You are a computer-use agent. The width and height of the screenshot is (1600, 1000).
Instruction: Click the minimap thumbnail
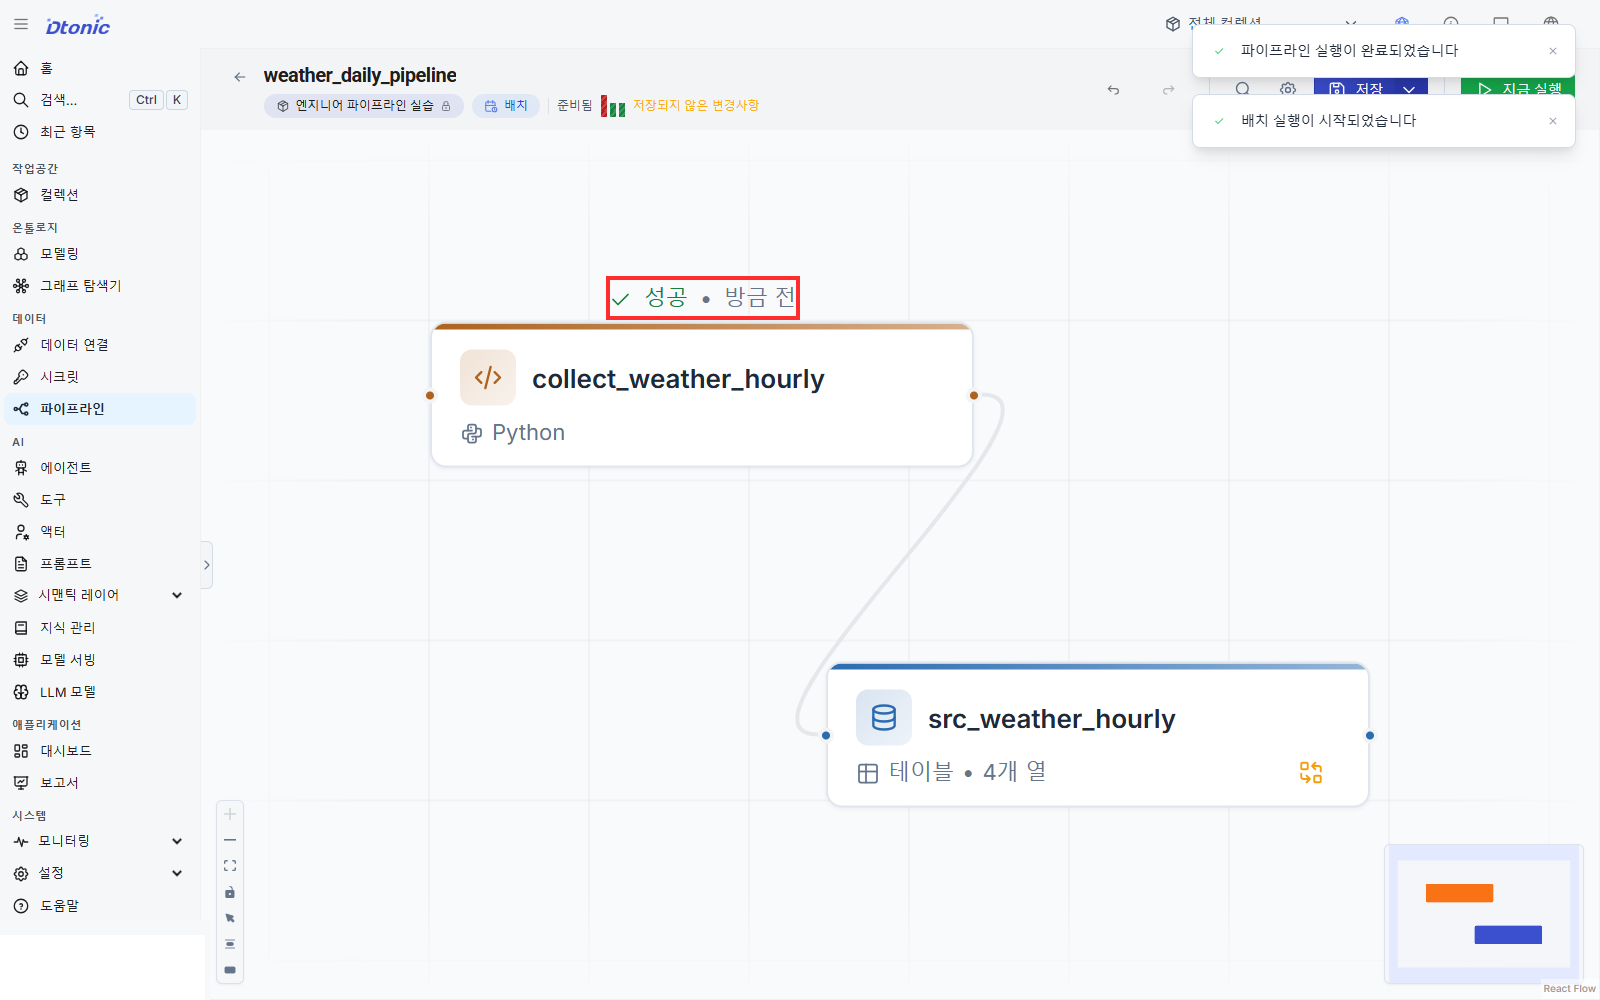pos(1484,914)
